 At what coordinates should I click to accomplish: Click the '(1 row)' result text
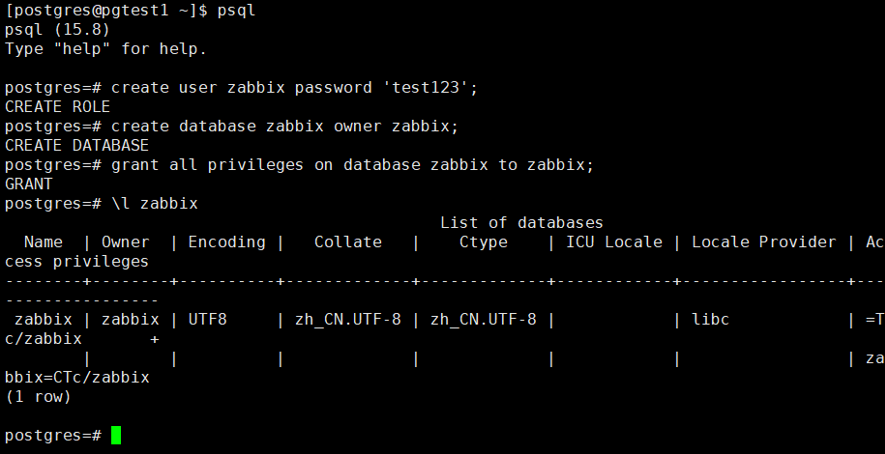tap(38, 397)
